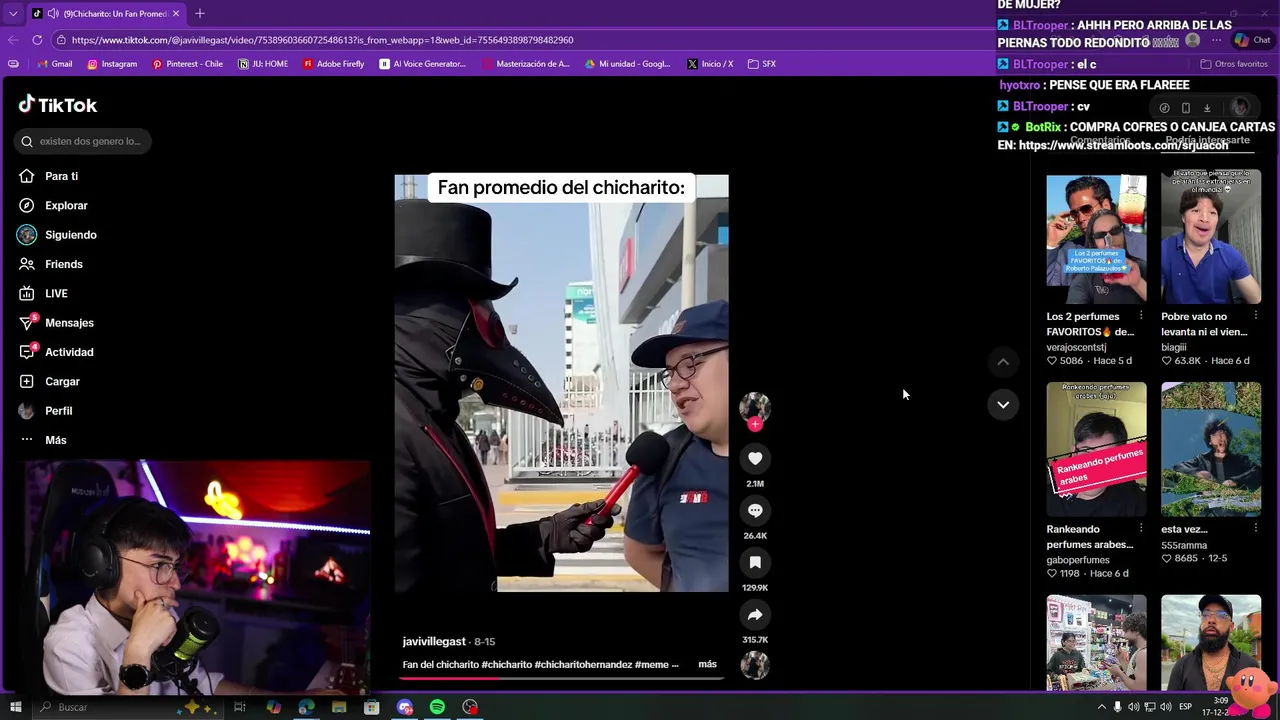The width and height of the screenshot is (1280, 720).
Task: Open Mi unidad Google Drive bookmark
Action: tap(627, 64)
